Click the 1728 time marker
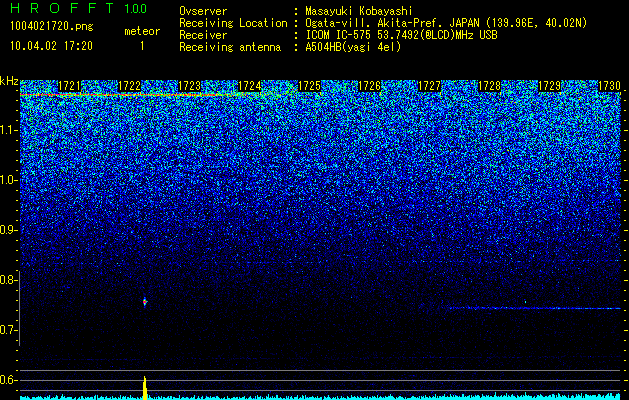Viewport: 629px width, 400px height. pos(489,86)
